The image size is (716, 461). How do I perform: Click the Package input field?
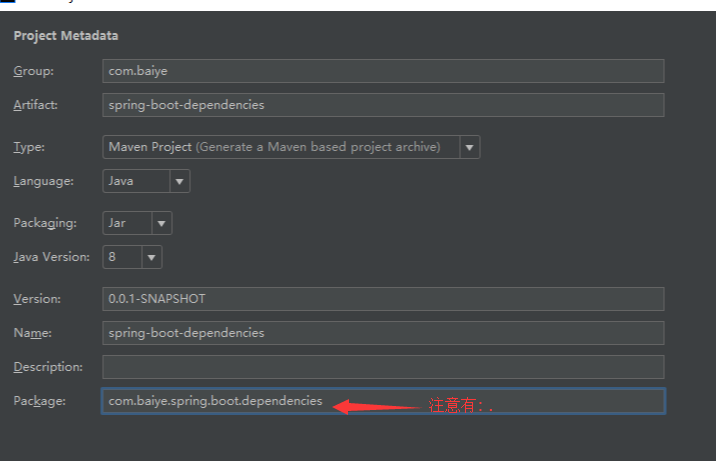[383, 401]
